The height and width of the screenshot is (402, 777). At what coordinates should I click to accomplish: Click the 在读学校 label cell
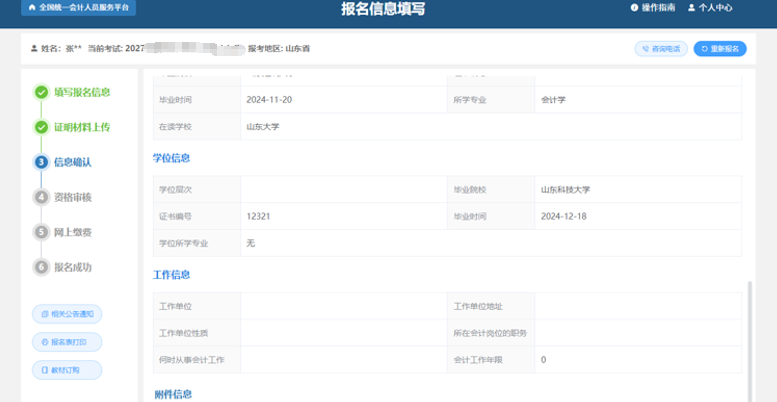197,127
